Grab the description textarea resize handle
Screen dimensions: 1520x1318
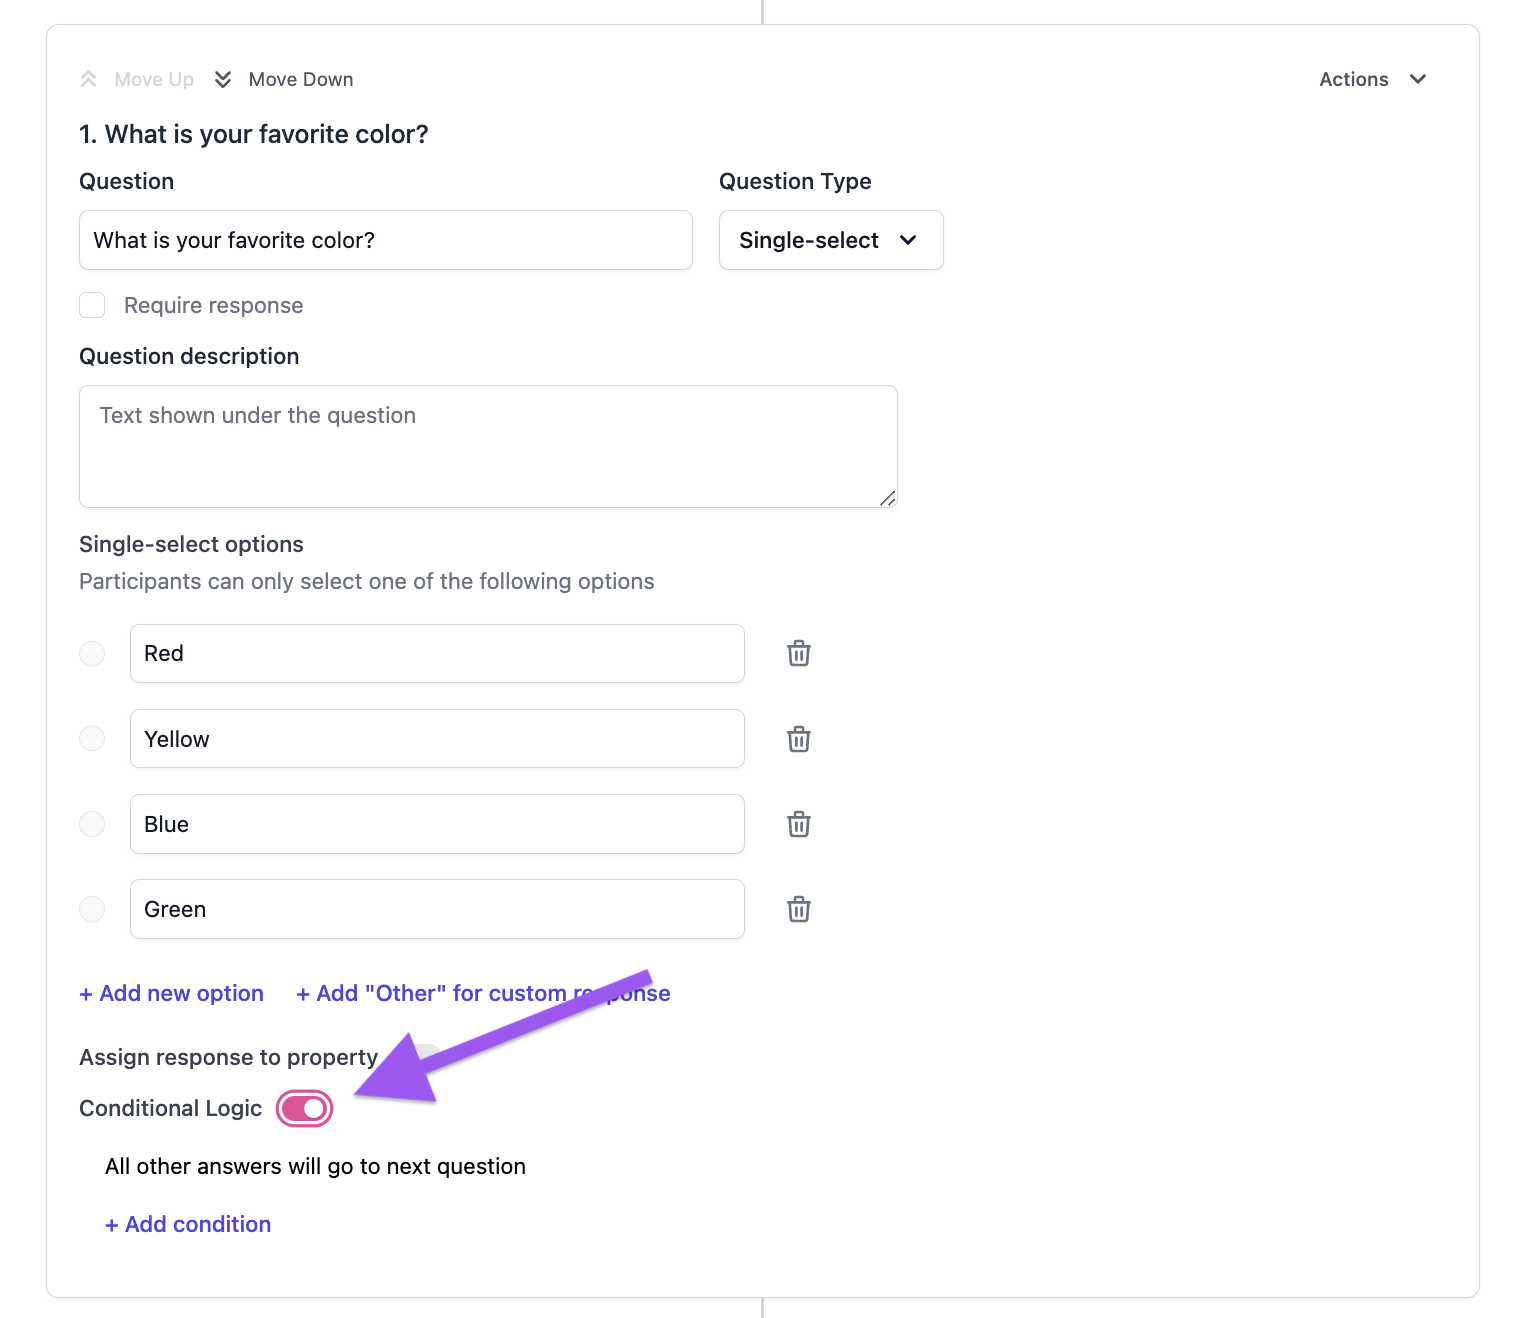point(887,498)
